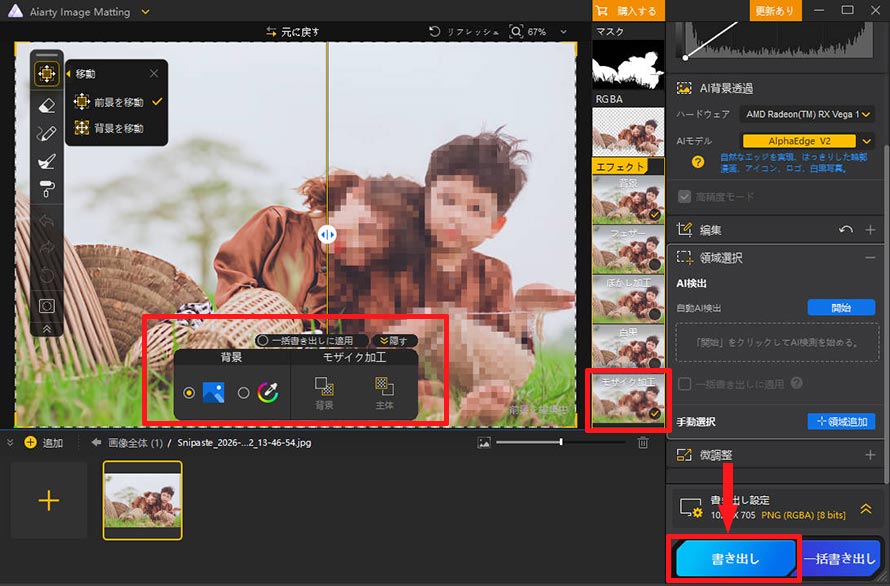Click the redo arrow in the floating toolbar
Viewport: 890px width, 586px height.
[47, 248]
